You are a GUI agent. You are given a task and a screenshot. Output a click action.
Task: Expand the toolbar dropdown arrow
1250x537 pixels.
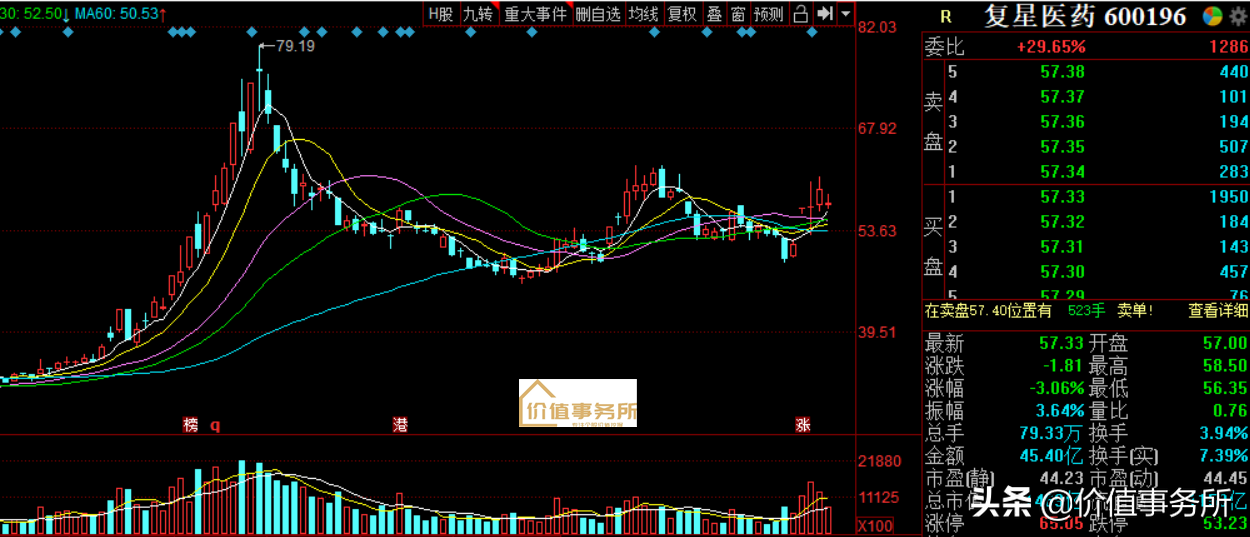[846, 14]
